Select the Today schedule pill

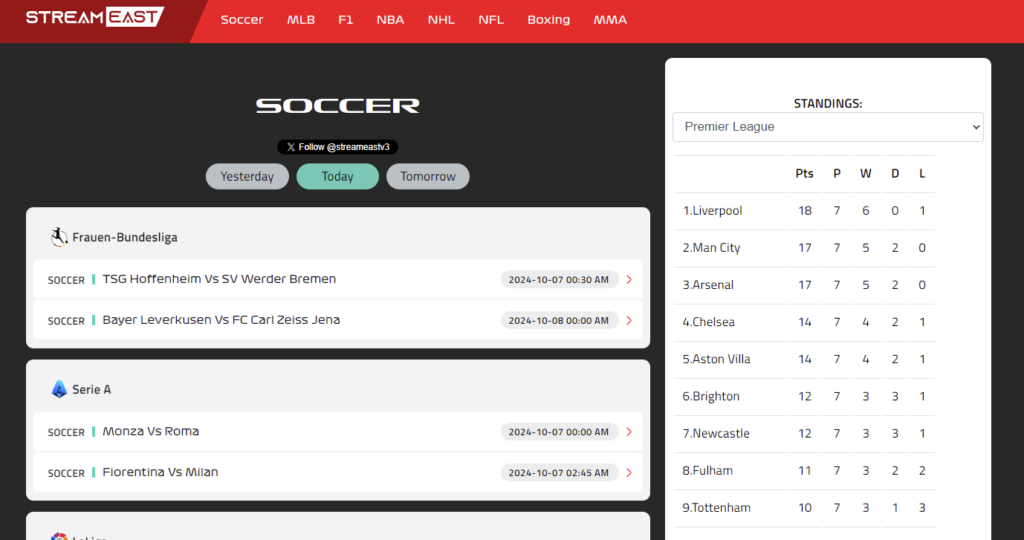(x=337, y=177)
